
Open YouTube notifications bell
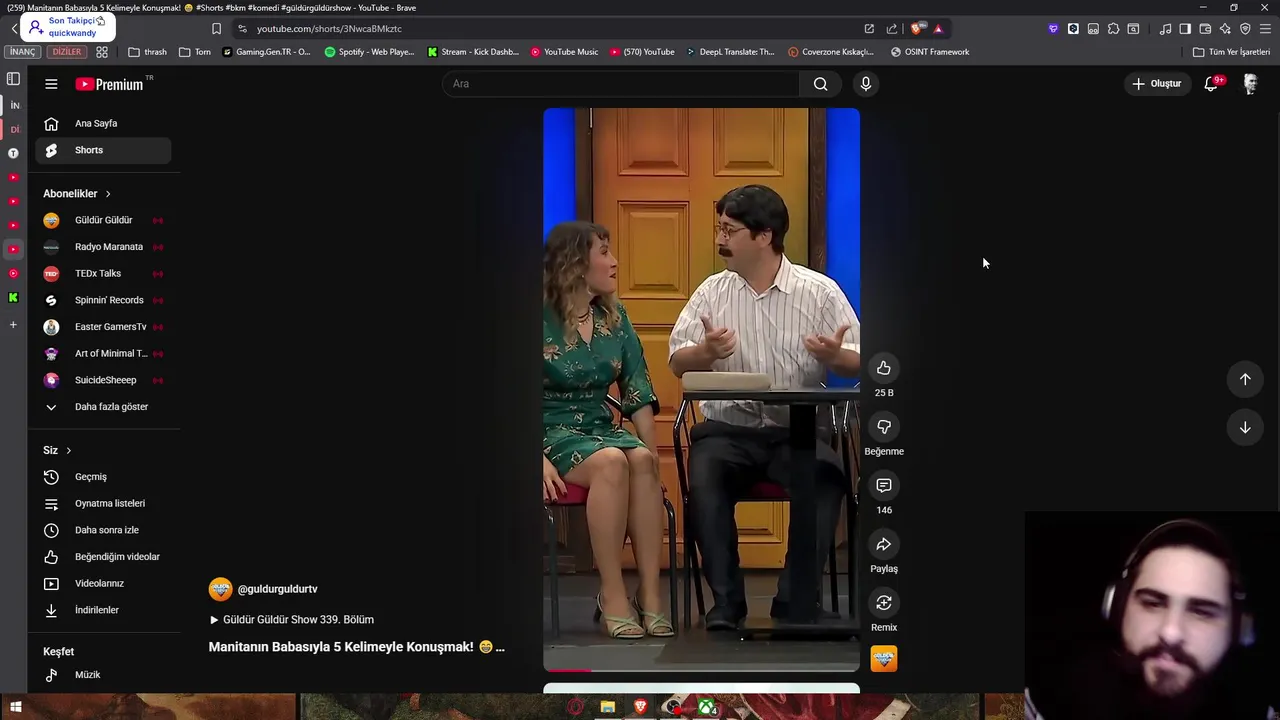pyautogui.click(x=1211, y=84)
